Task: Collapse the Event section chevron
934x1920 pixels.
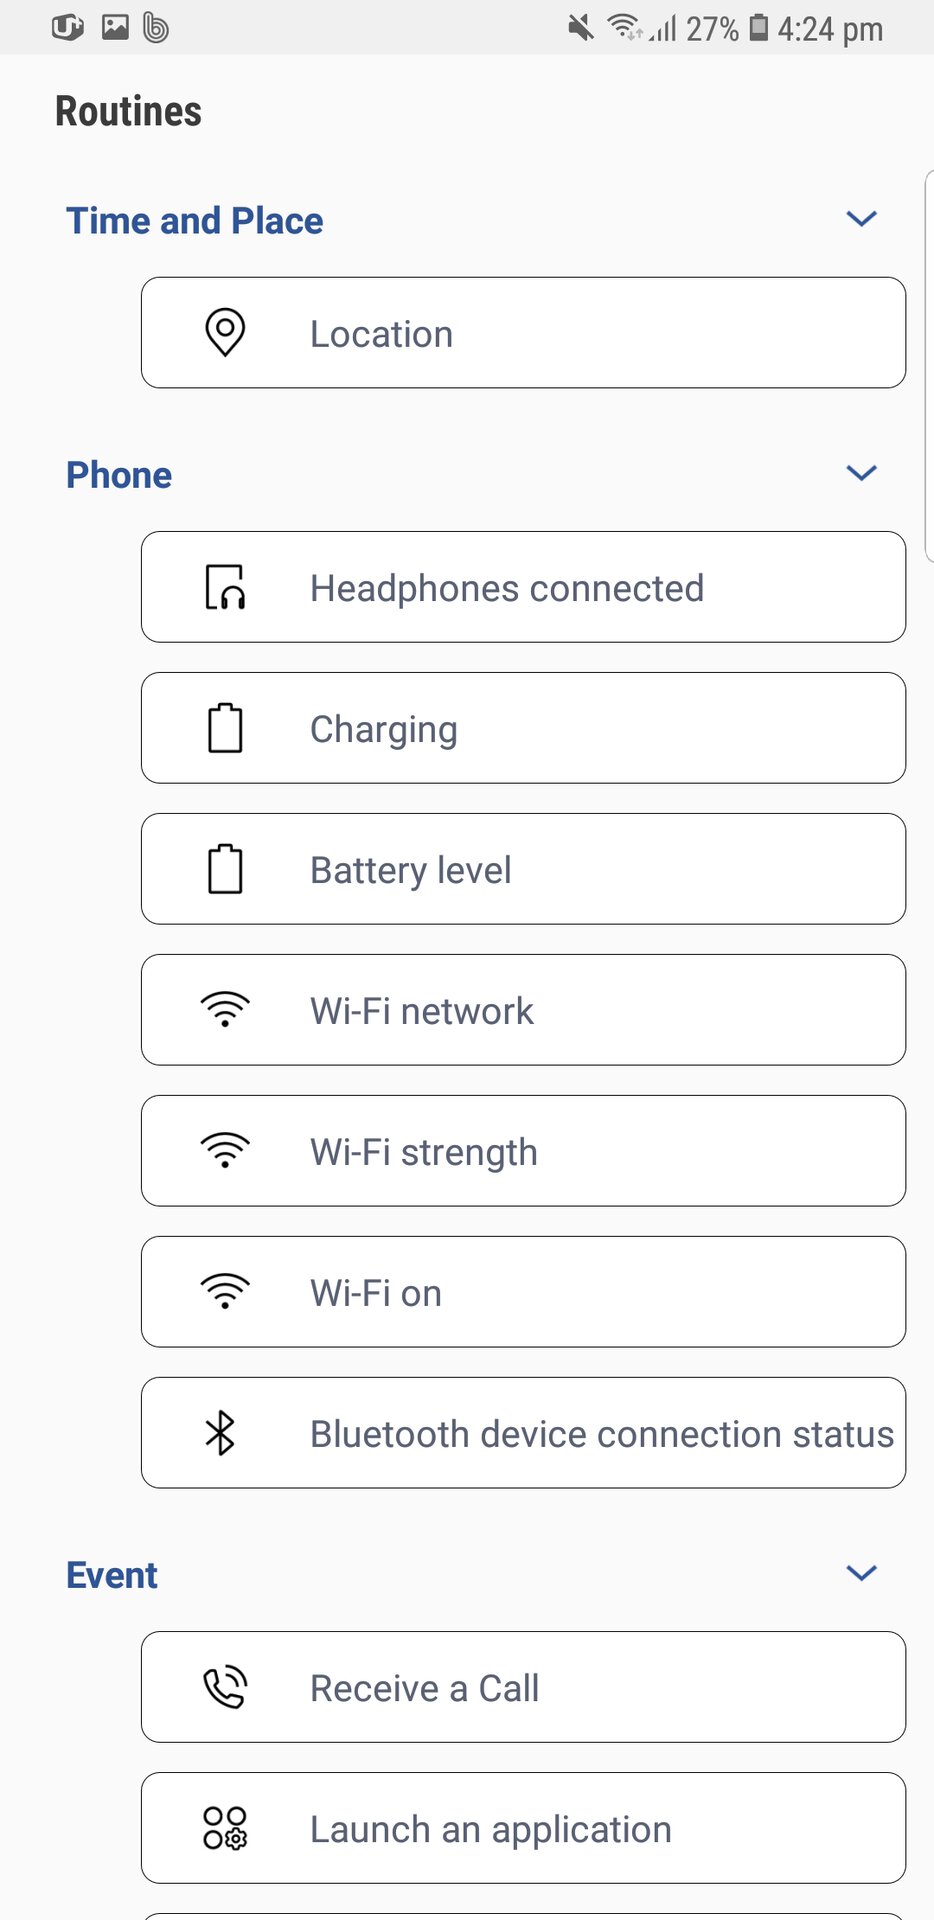Action: (x=861, y=1573)
